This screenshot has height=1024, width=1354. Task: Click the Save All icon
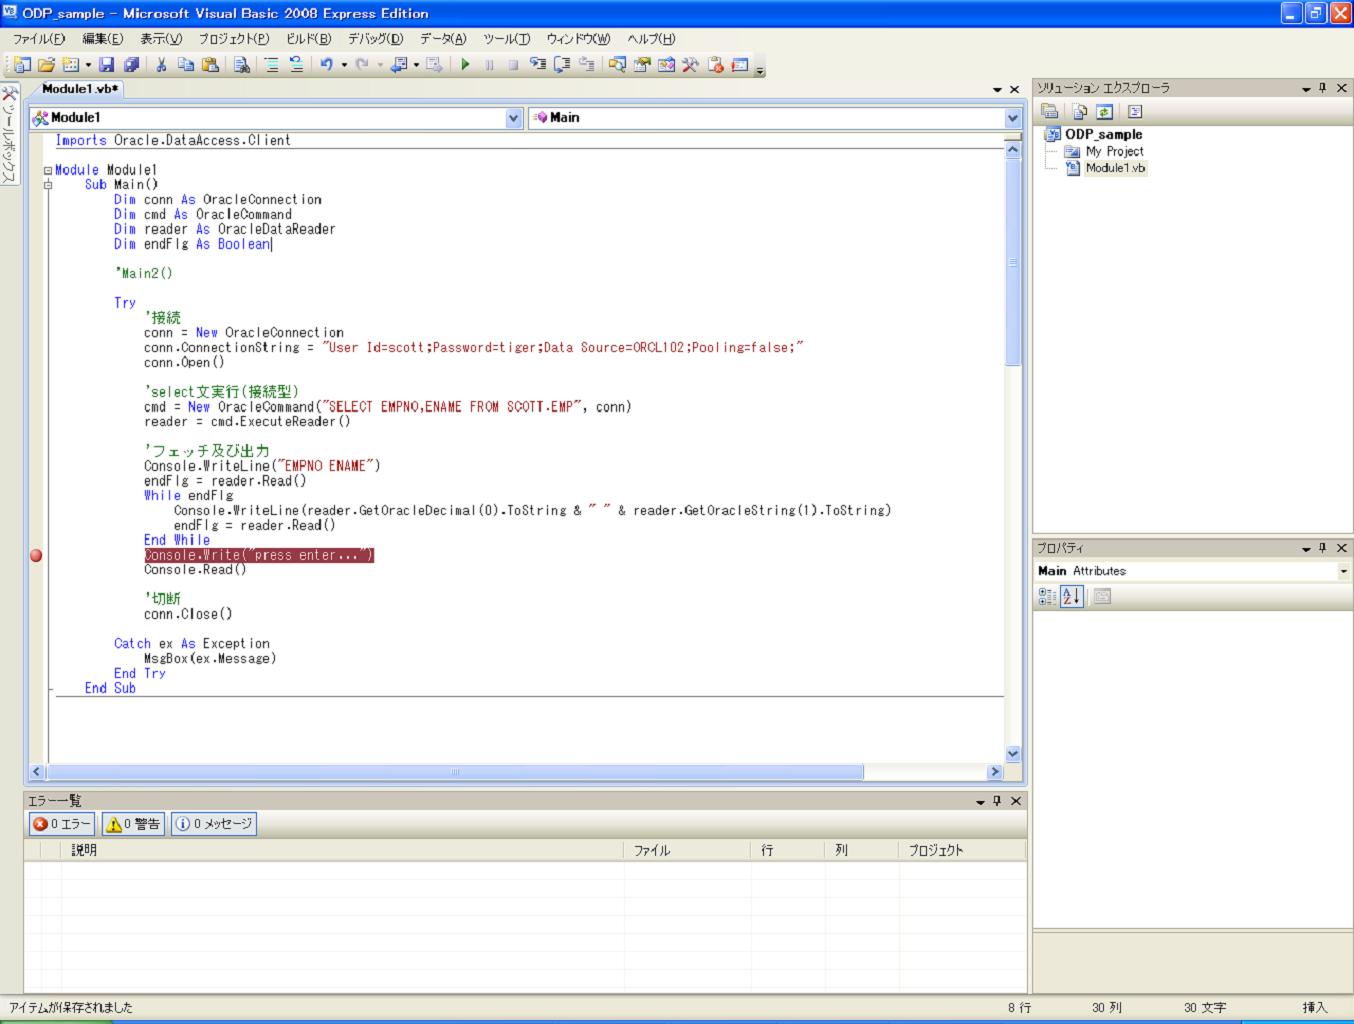coord(131,65)
